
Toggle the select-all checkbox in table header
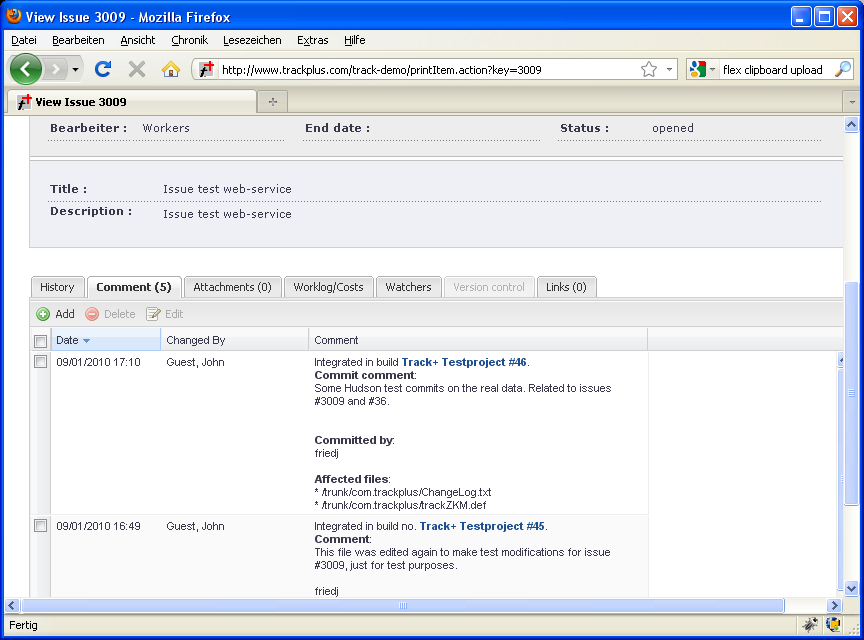(x=41, y=341)
